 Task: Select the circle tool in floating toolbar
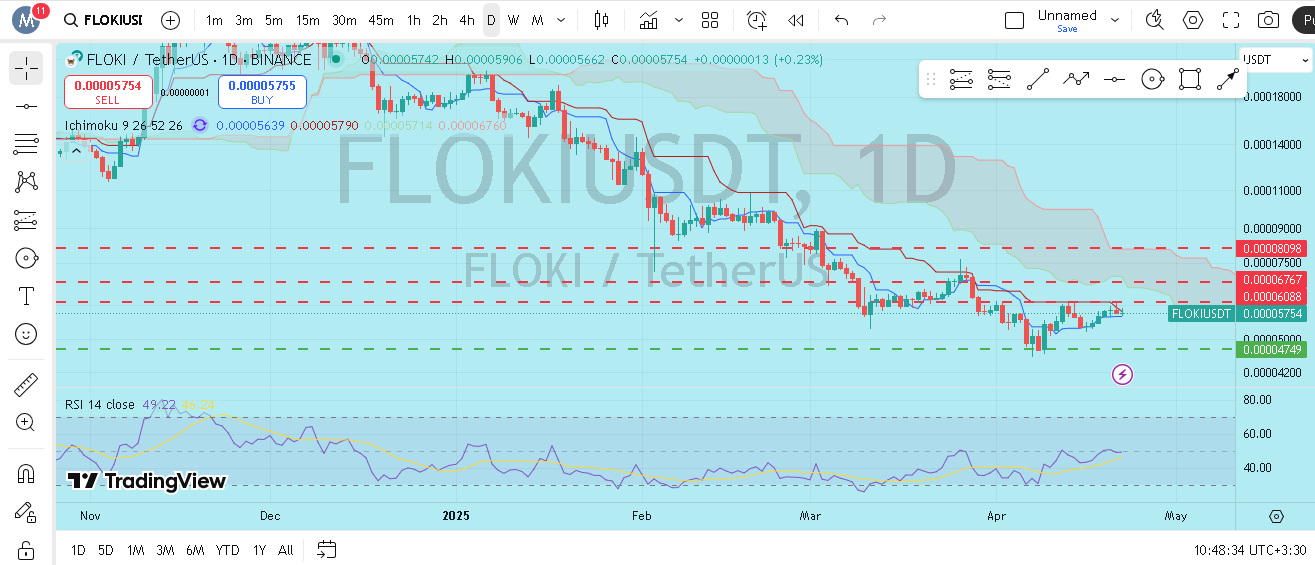click(1152, 79)
